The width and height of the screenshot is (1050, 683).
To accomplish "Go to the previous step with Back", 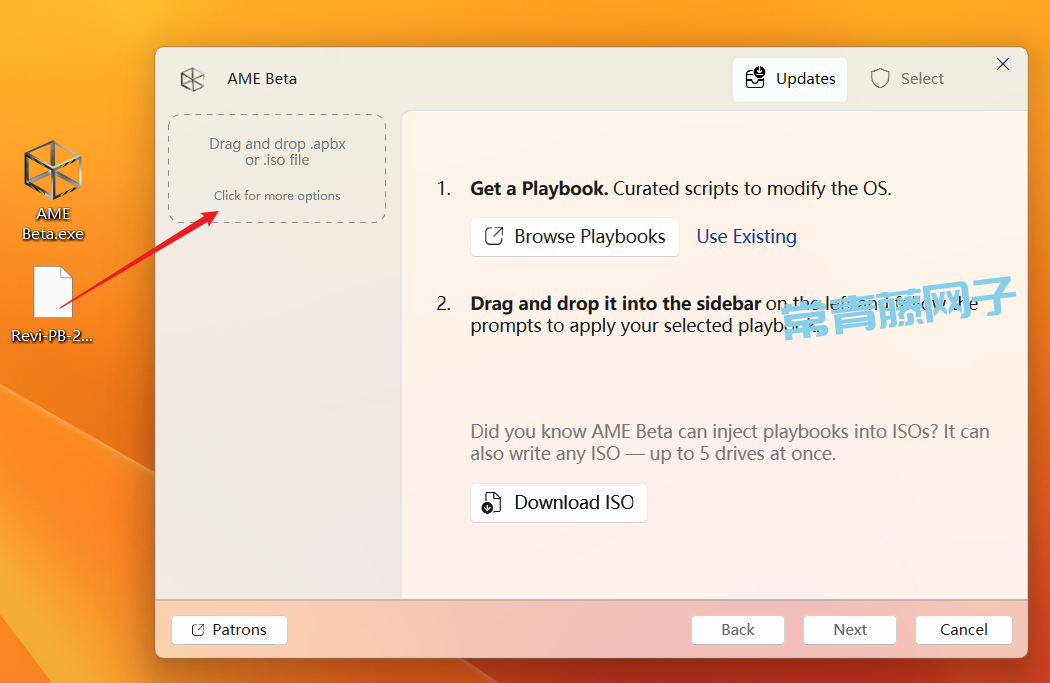I will 738,630.
